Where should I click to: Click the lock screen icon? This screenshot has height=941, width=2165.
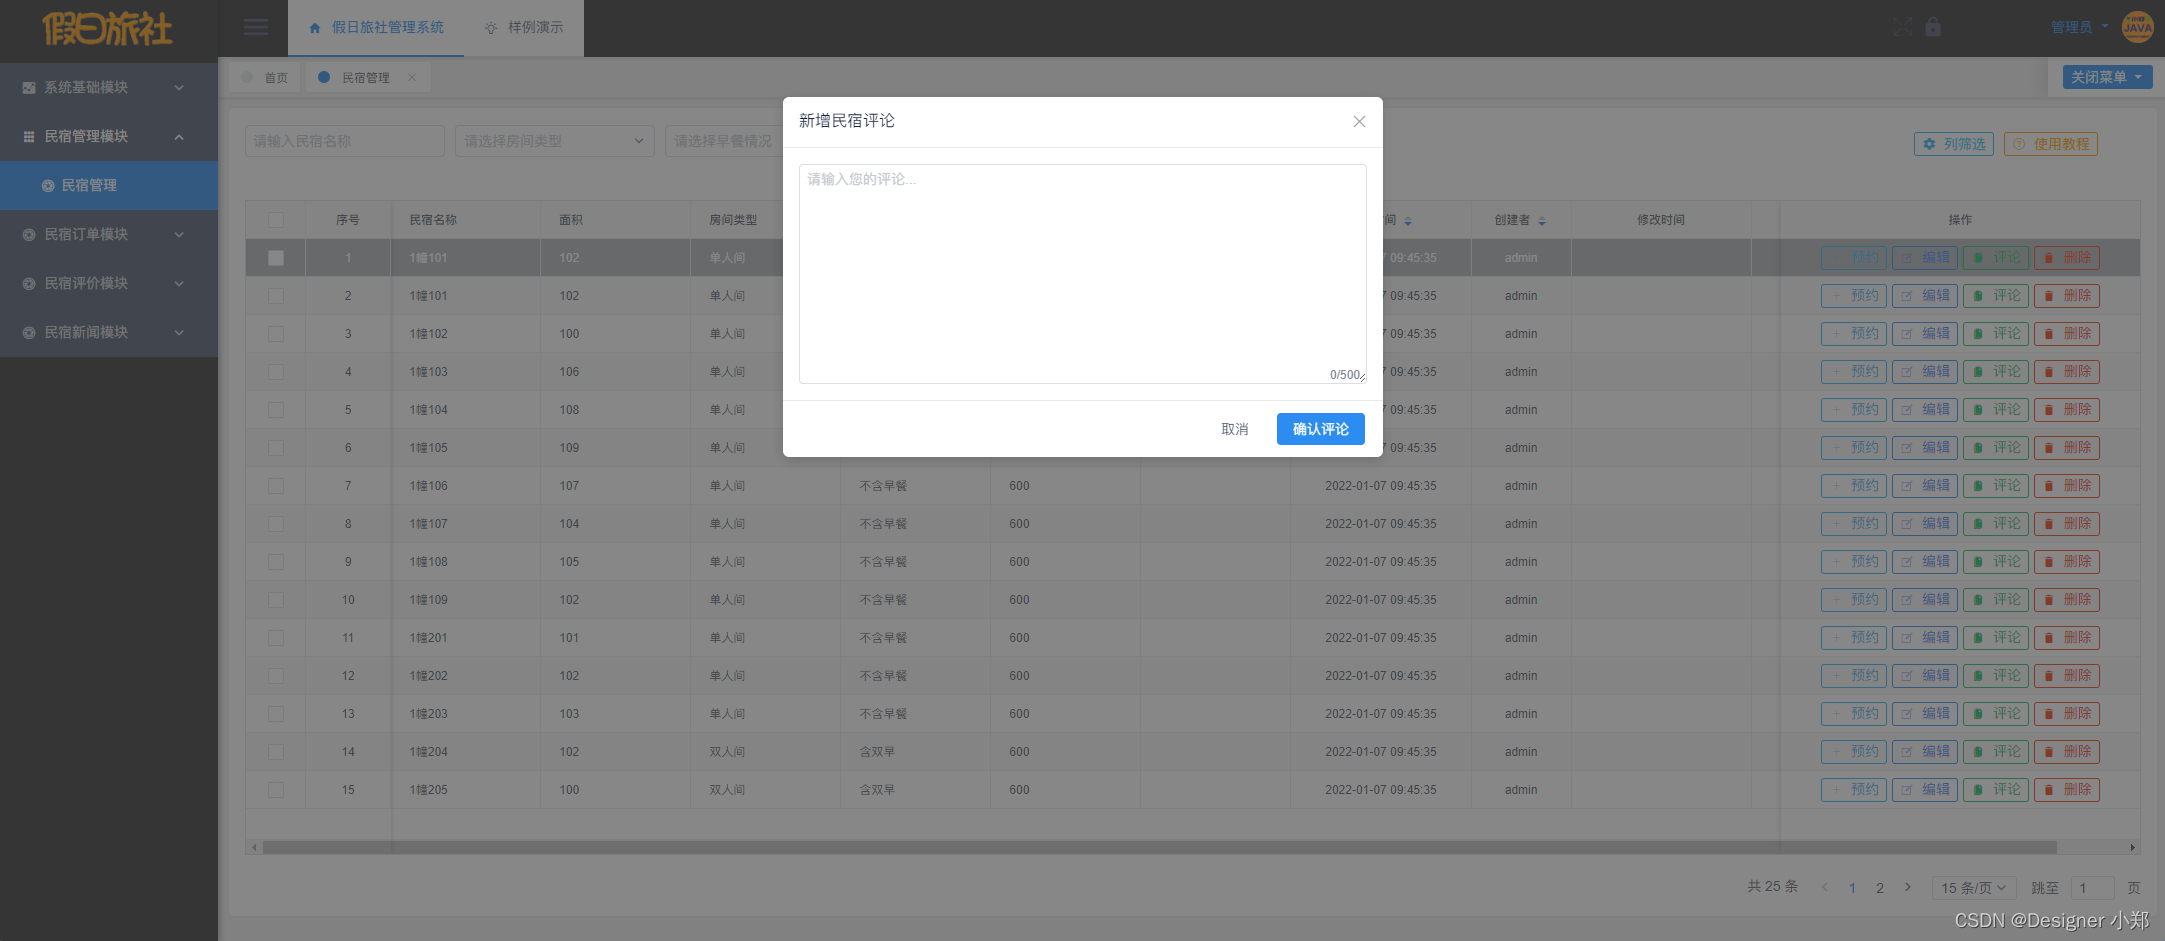(1933, 27)
